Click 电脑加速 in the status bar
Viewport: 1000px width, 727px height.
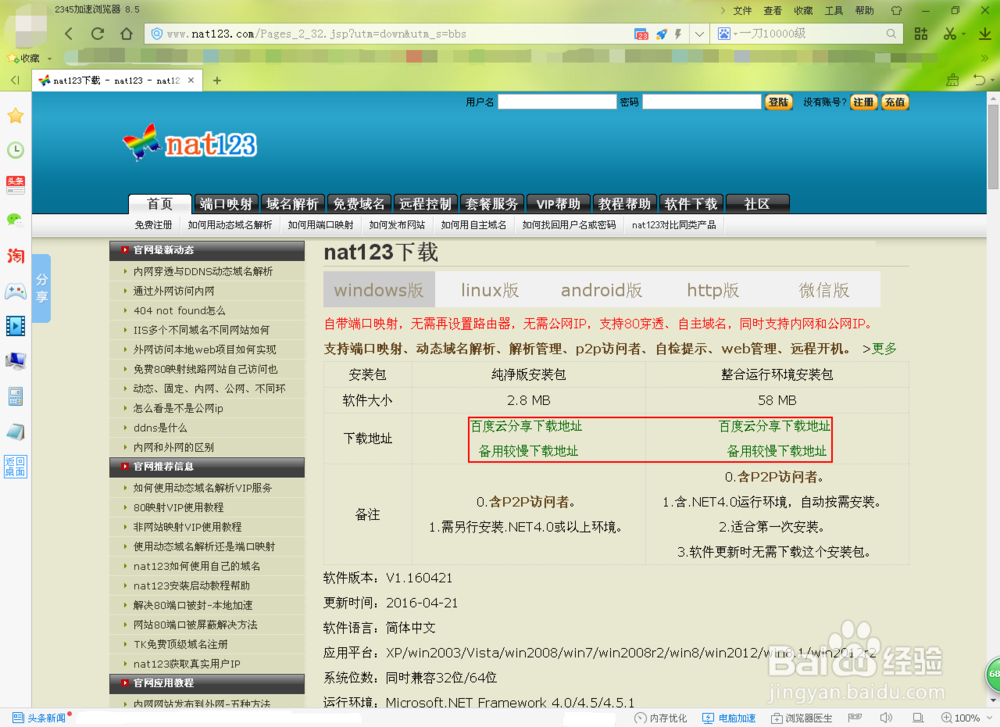coord(729,718)
